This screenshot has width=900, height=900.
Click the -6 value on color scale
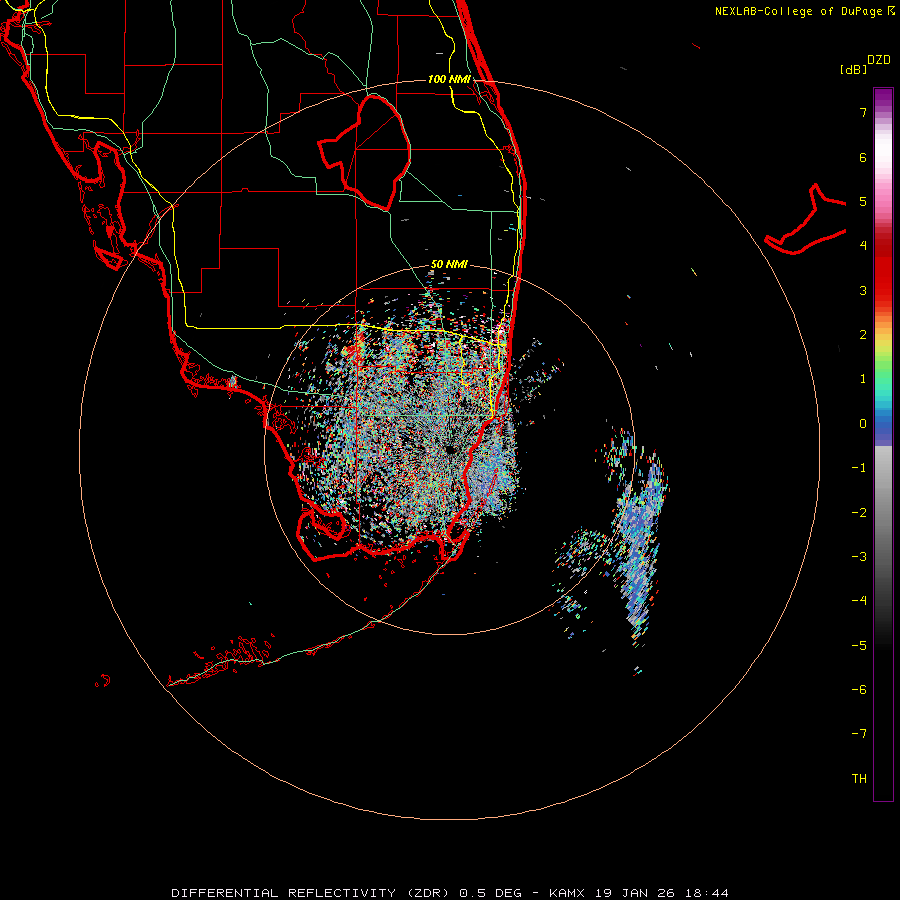tap(859, 690)
